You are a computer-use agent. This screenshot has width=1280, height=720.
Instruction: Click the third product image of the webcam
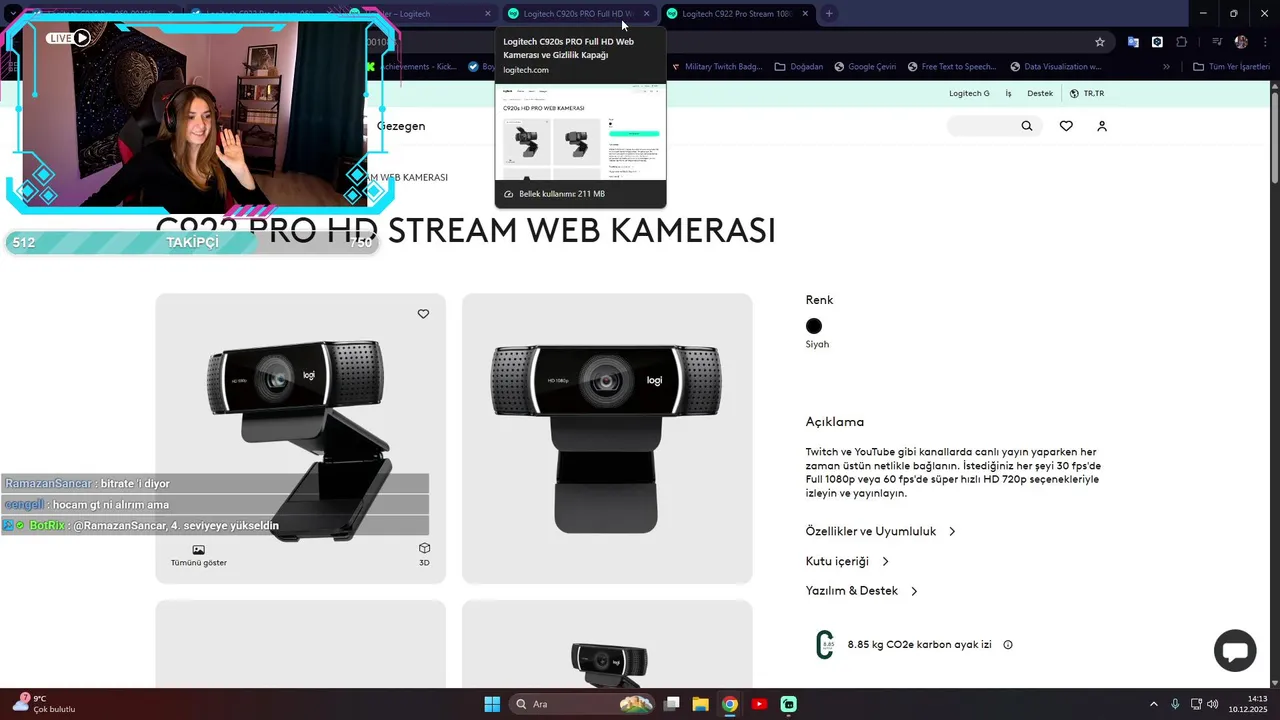(300, 644)
